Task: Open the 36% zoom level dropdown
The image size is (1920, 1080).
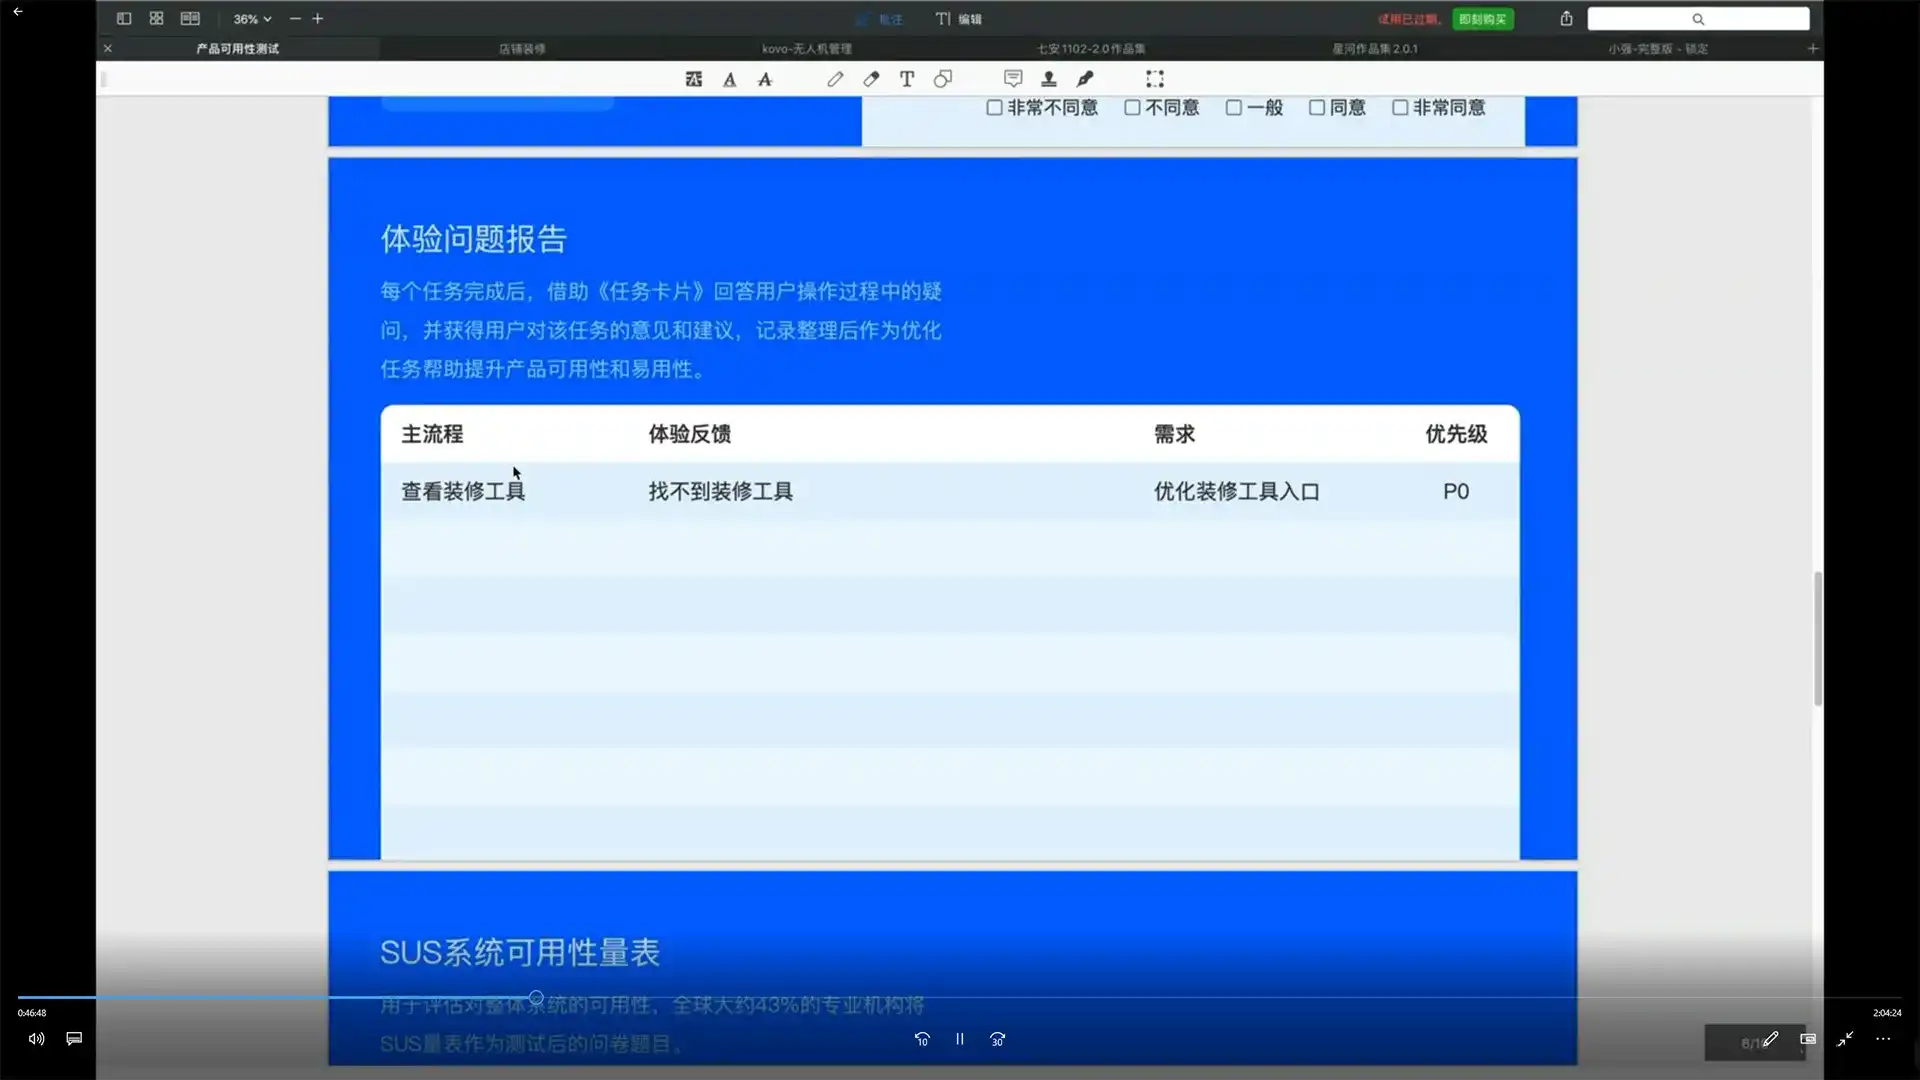Action: [251, 18]
